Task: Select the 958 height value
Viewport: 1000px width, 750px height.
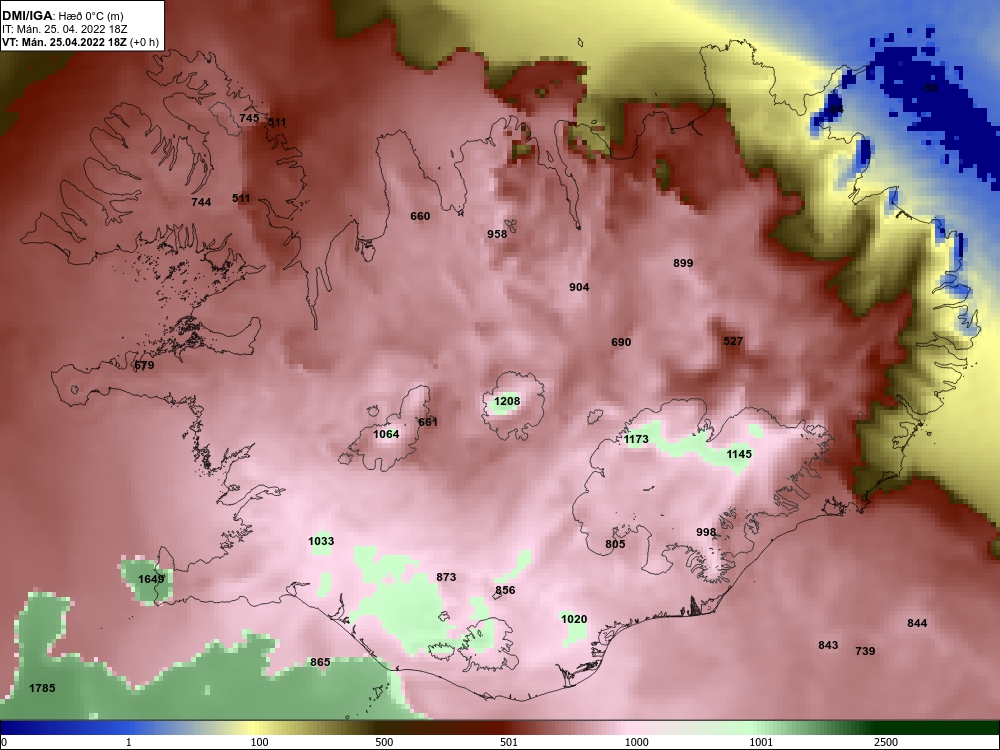Action: [x=497, y=234]
